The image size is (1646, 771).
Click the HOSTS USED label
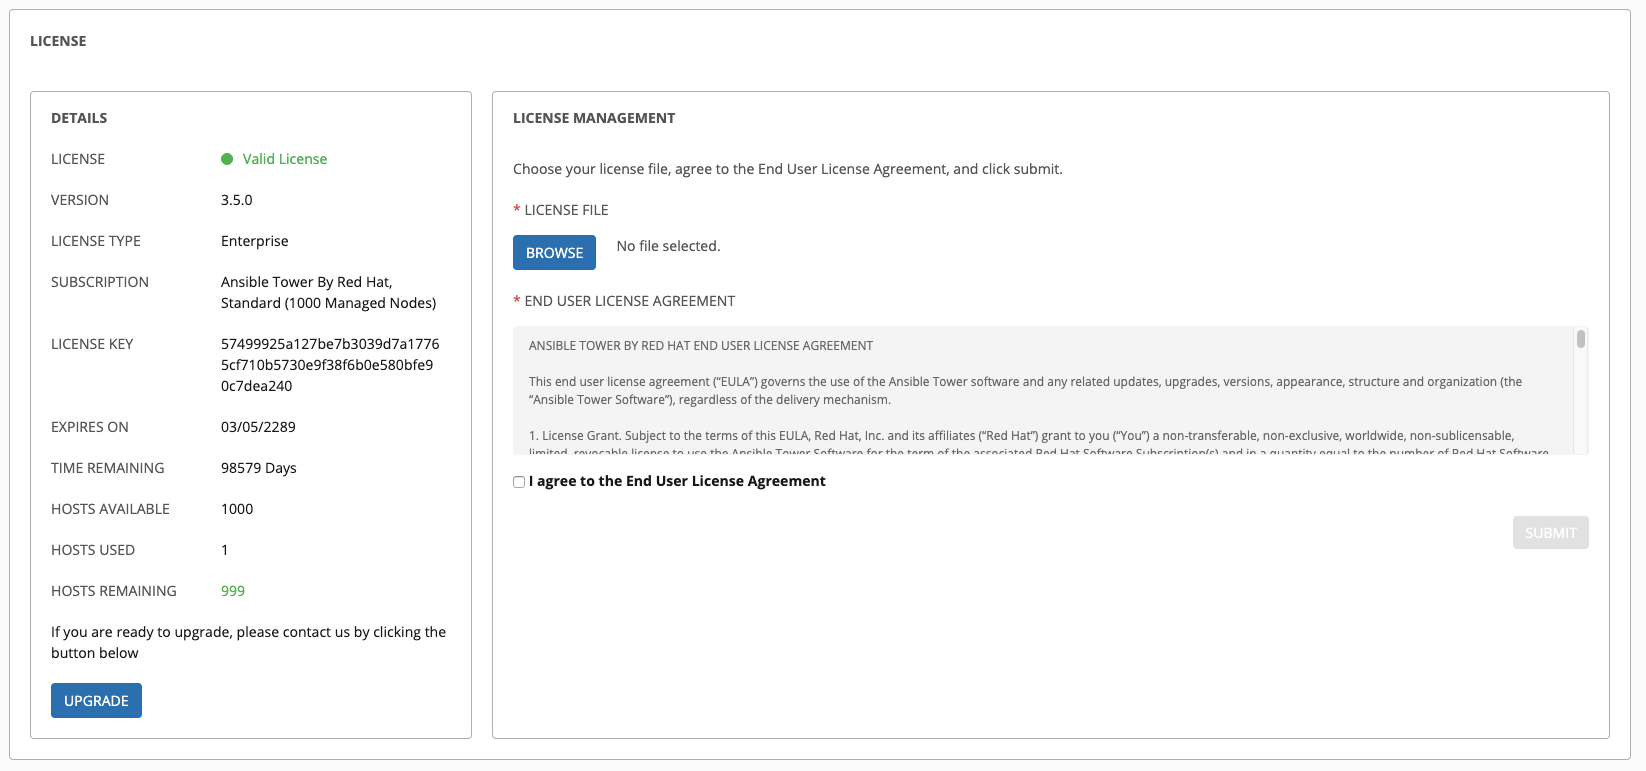point(93,550)
